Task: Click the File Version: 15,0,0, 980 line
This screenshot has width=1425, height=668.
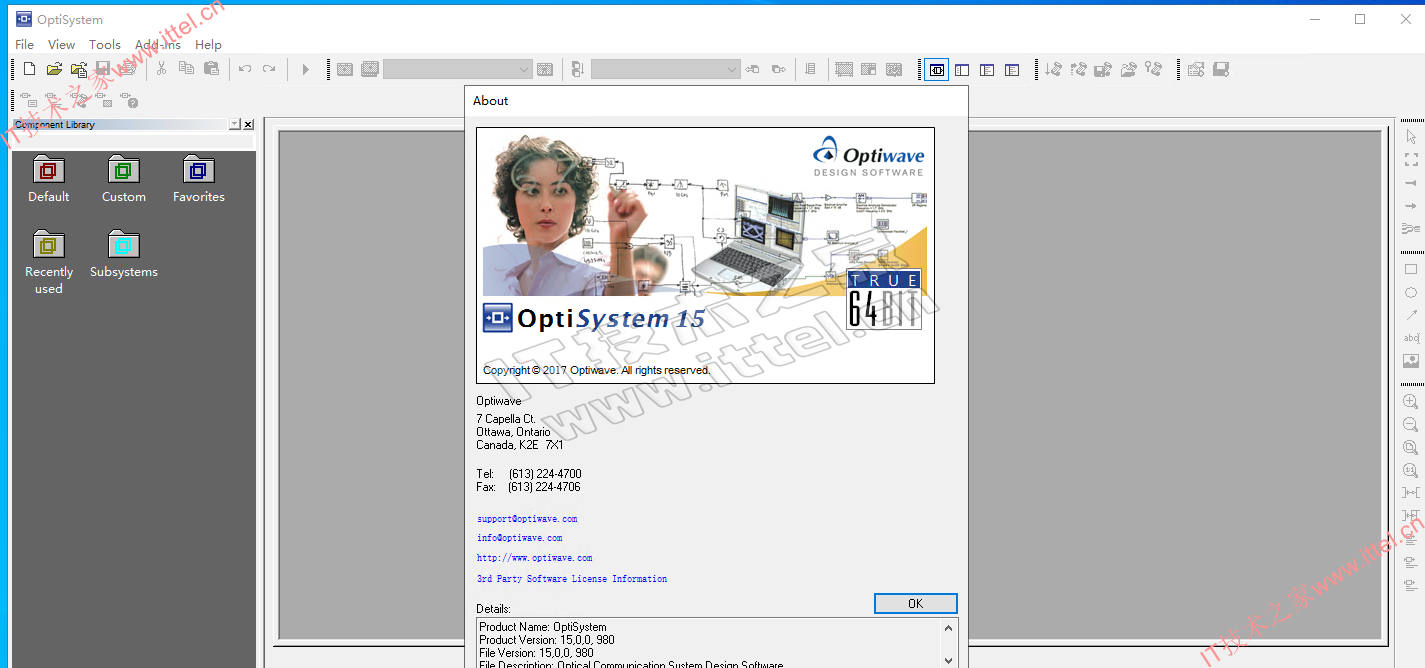Action: pos(537,653)
